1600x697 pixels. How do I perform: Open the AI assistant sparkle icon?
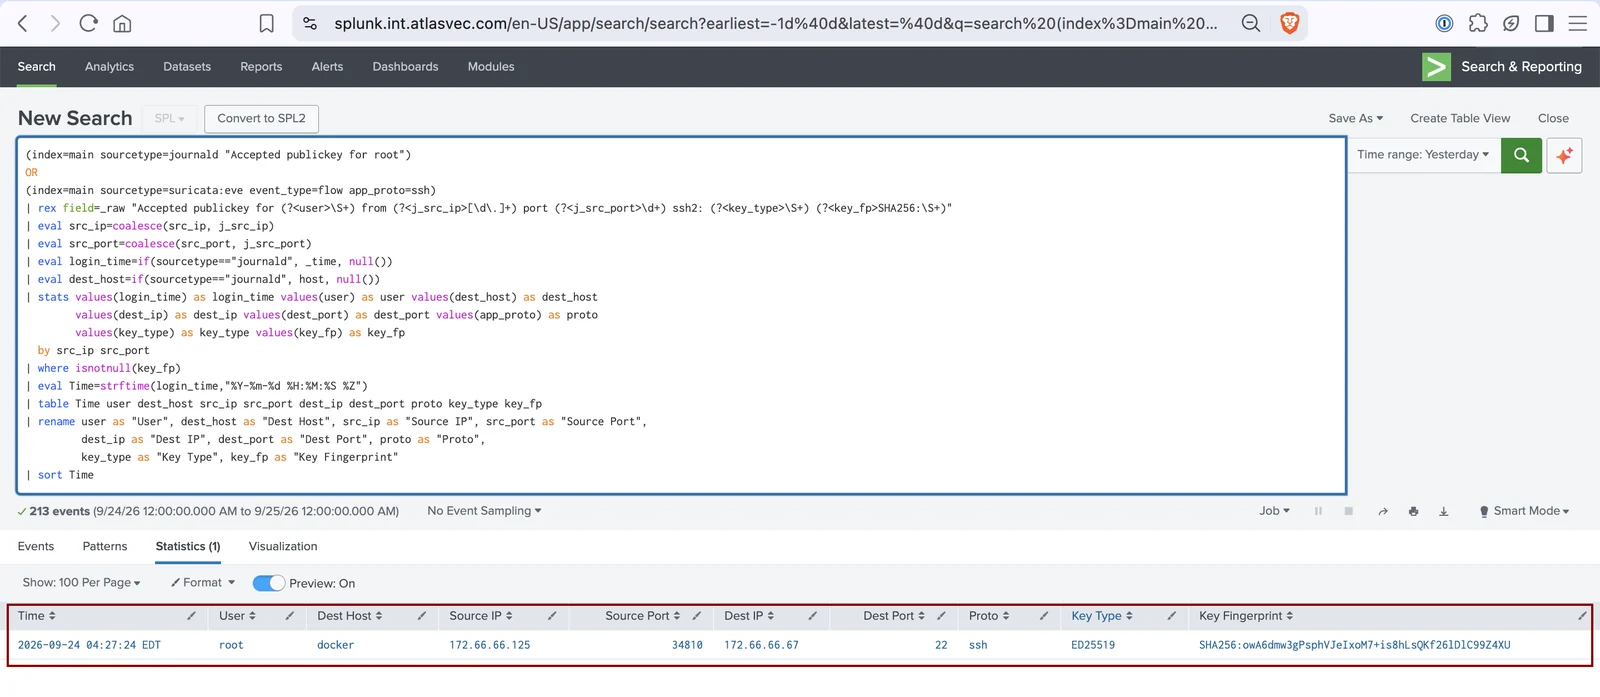pyautogui.click(x=1564, y=155)
